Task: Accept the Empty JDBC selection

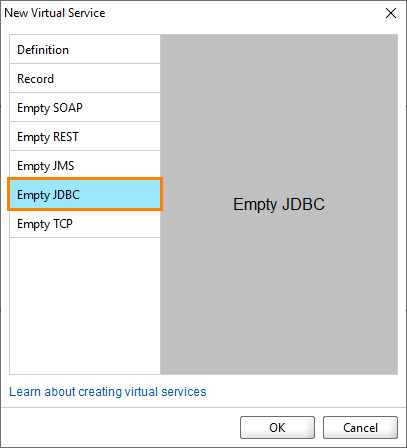Action: tap(277, 427)
